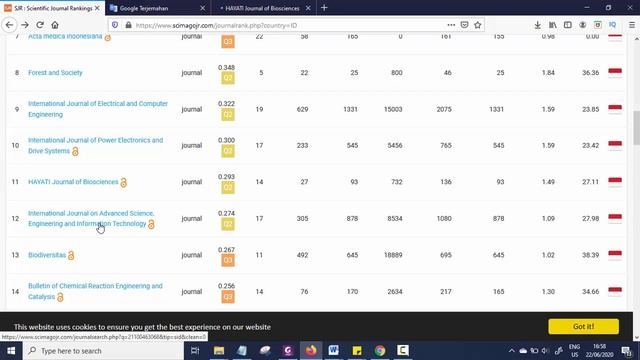Image resolution: width=640 pixels, height=360 pixels.
Task: Select SJR value 0.348 for Forest and Society
Action: (x=226, y=67)
